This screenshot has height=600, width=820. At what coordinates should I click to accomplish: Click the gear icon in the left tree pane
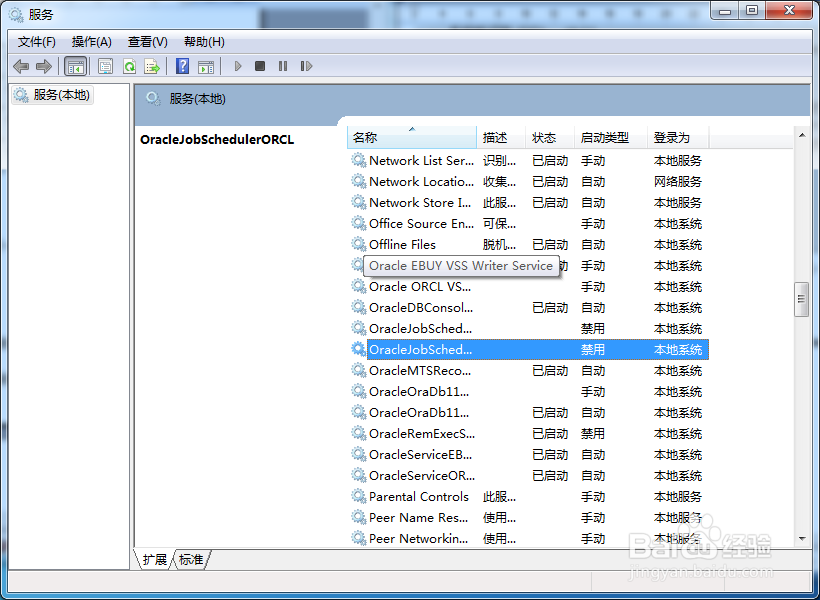click(21, 95)
